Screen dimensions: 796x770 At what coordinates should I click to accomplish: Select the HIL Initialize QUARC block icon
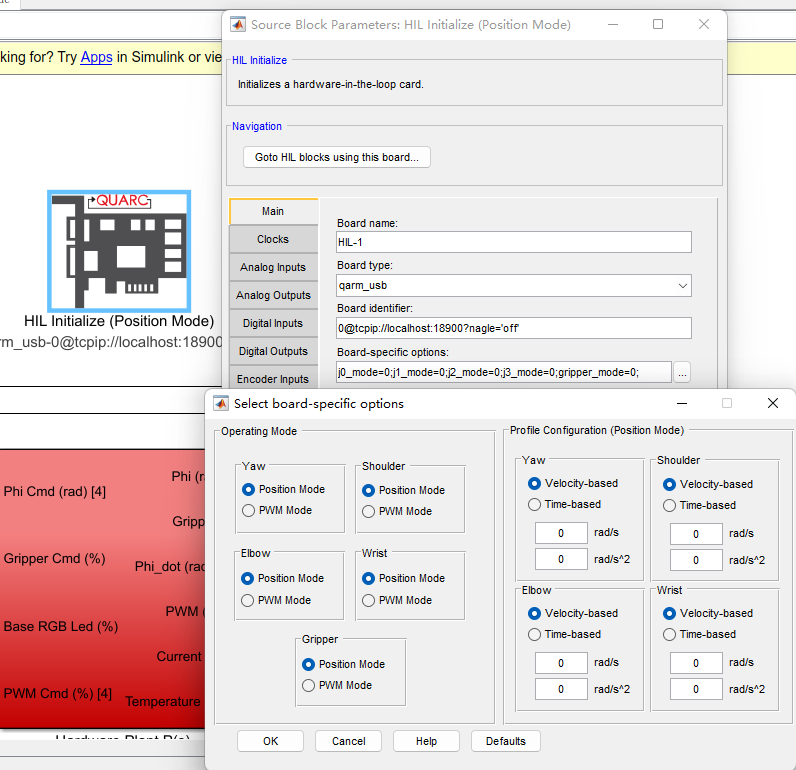119,251
